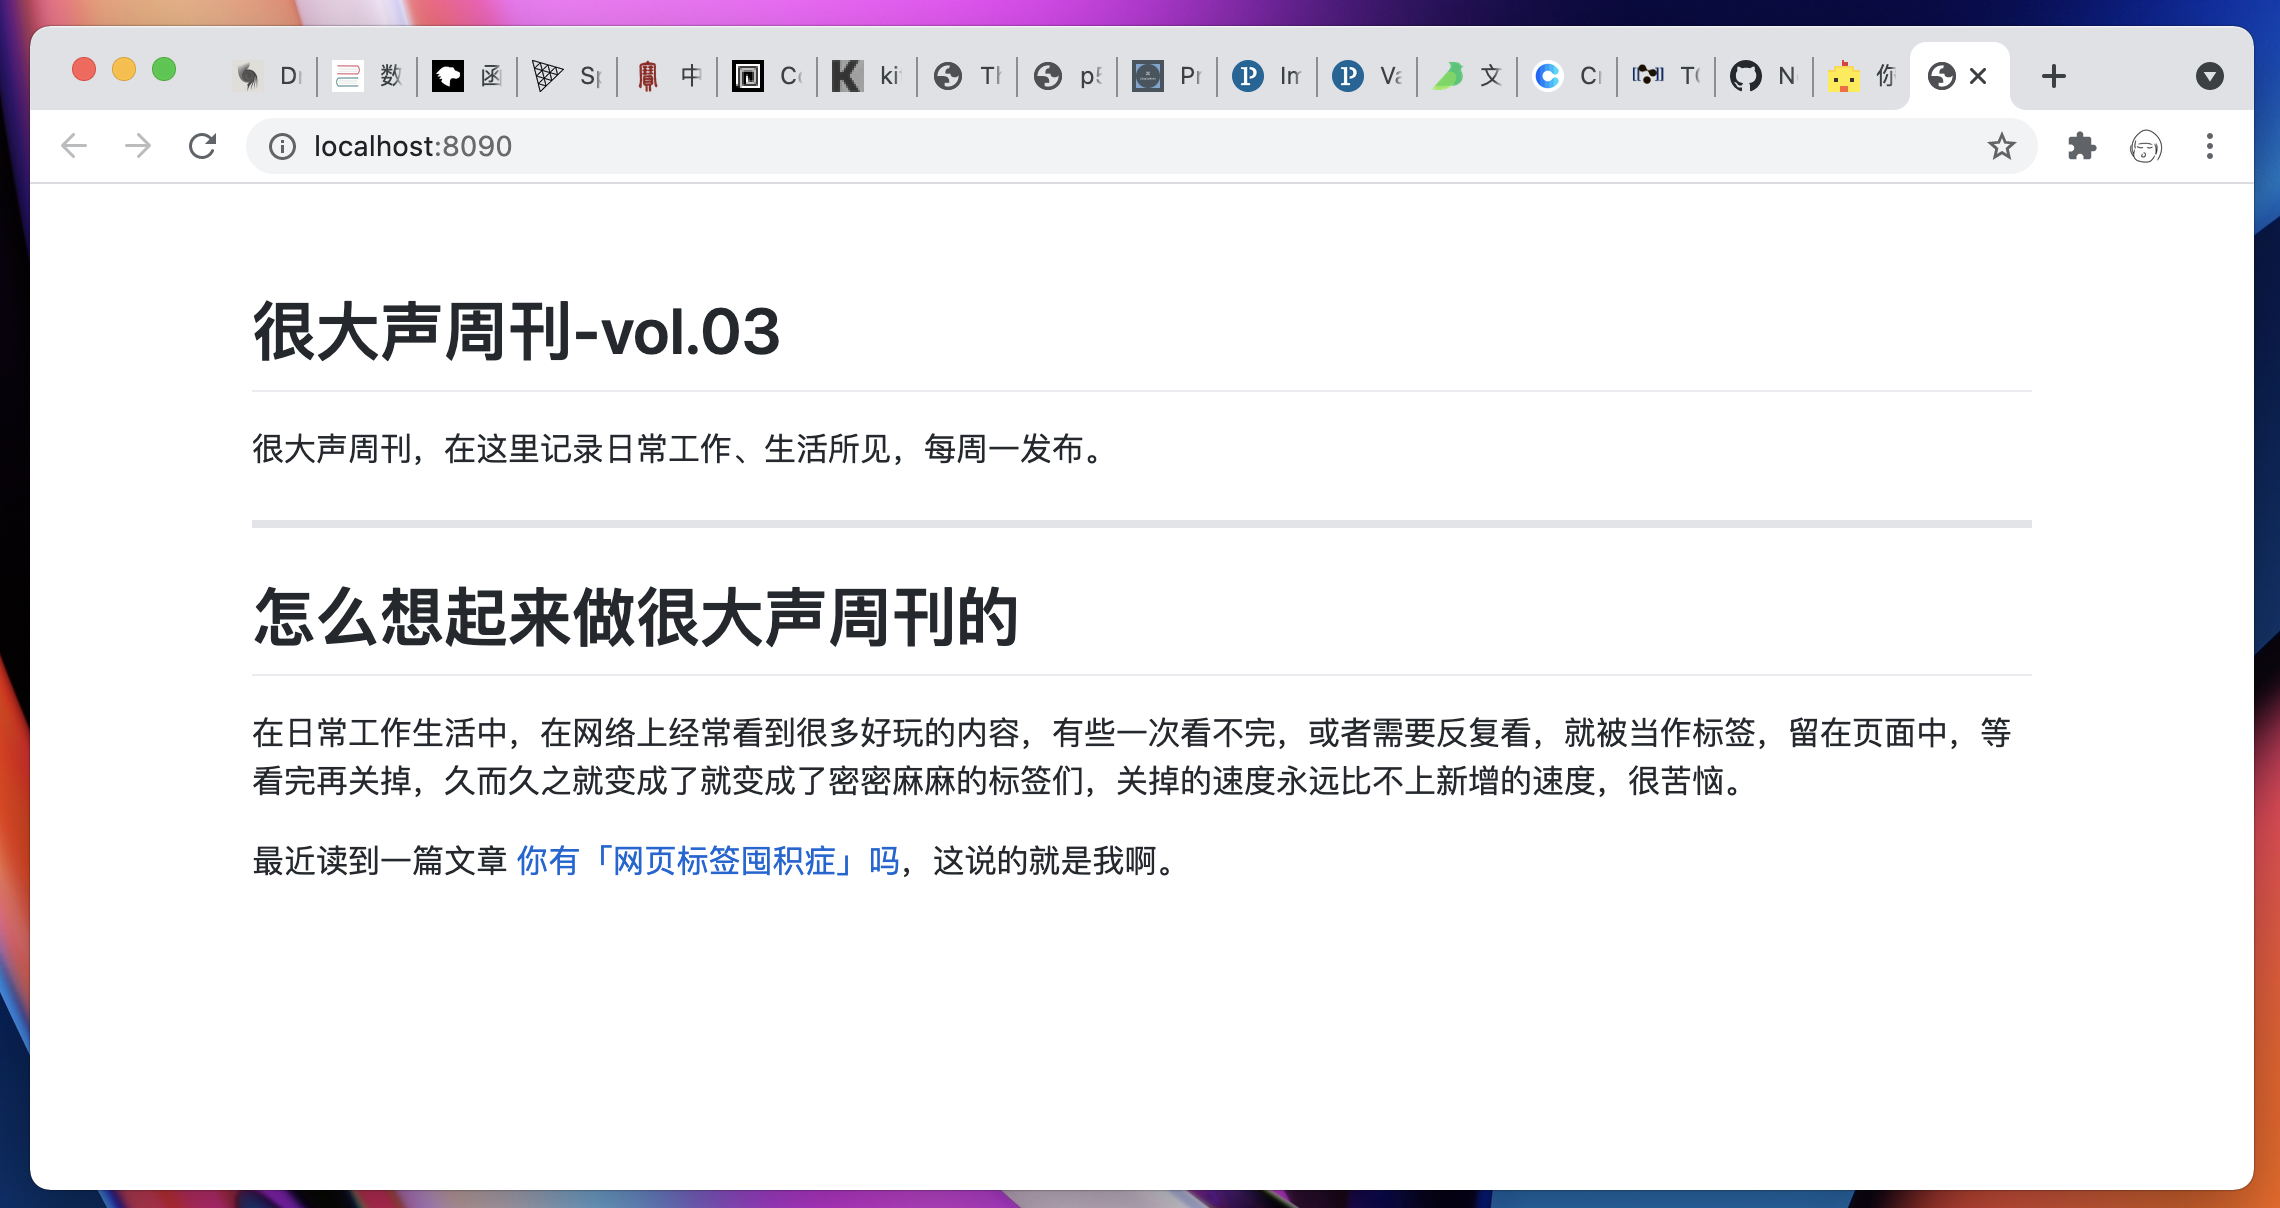Open the tab labeled p5 with globe icon
The width and height of the screenshot is (2280, 1208).
(1067, 76)
